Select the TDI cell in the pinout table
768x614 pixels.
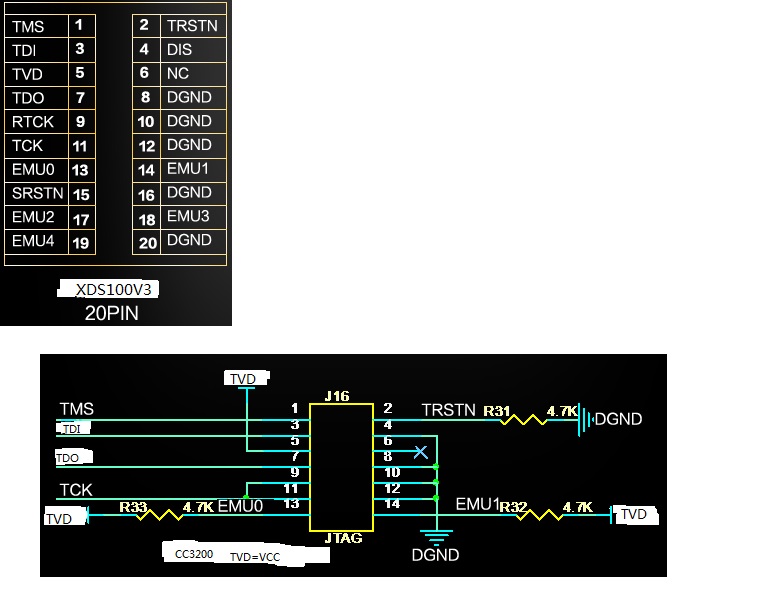pos(36,50)
